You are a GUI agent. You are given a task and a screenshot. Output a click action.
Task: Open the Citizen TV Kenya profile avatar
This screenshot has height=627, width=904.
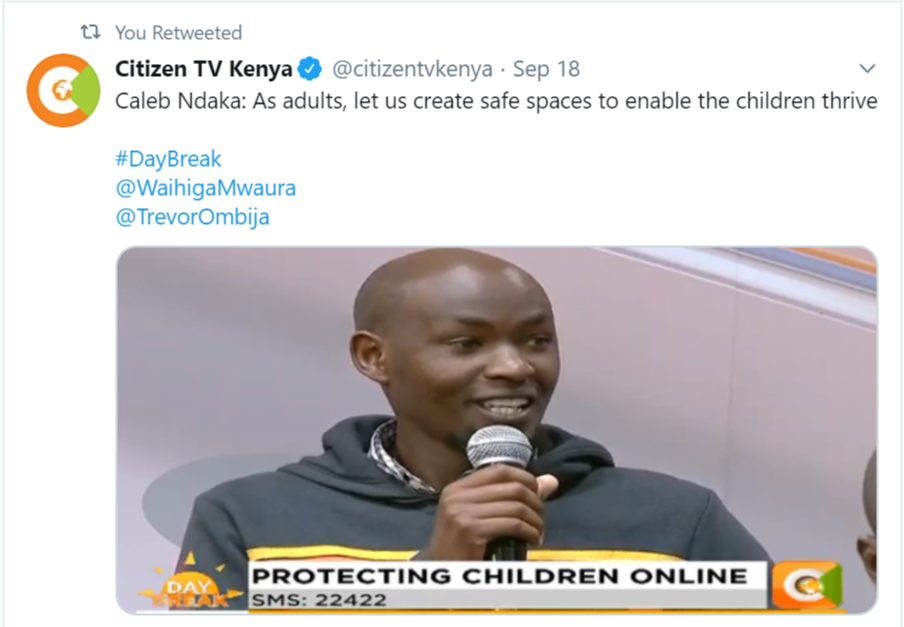pyautogui.click(x=63, y=90)
